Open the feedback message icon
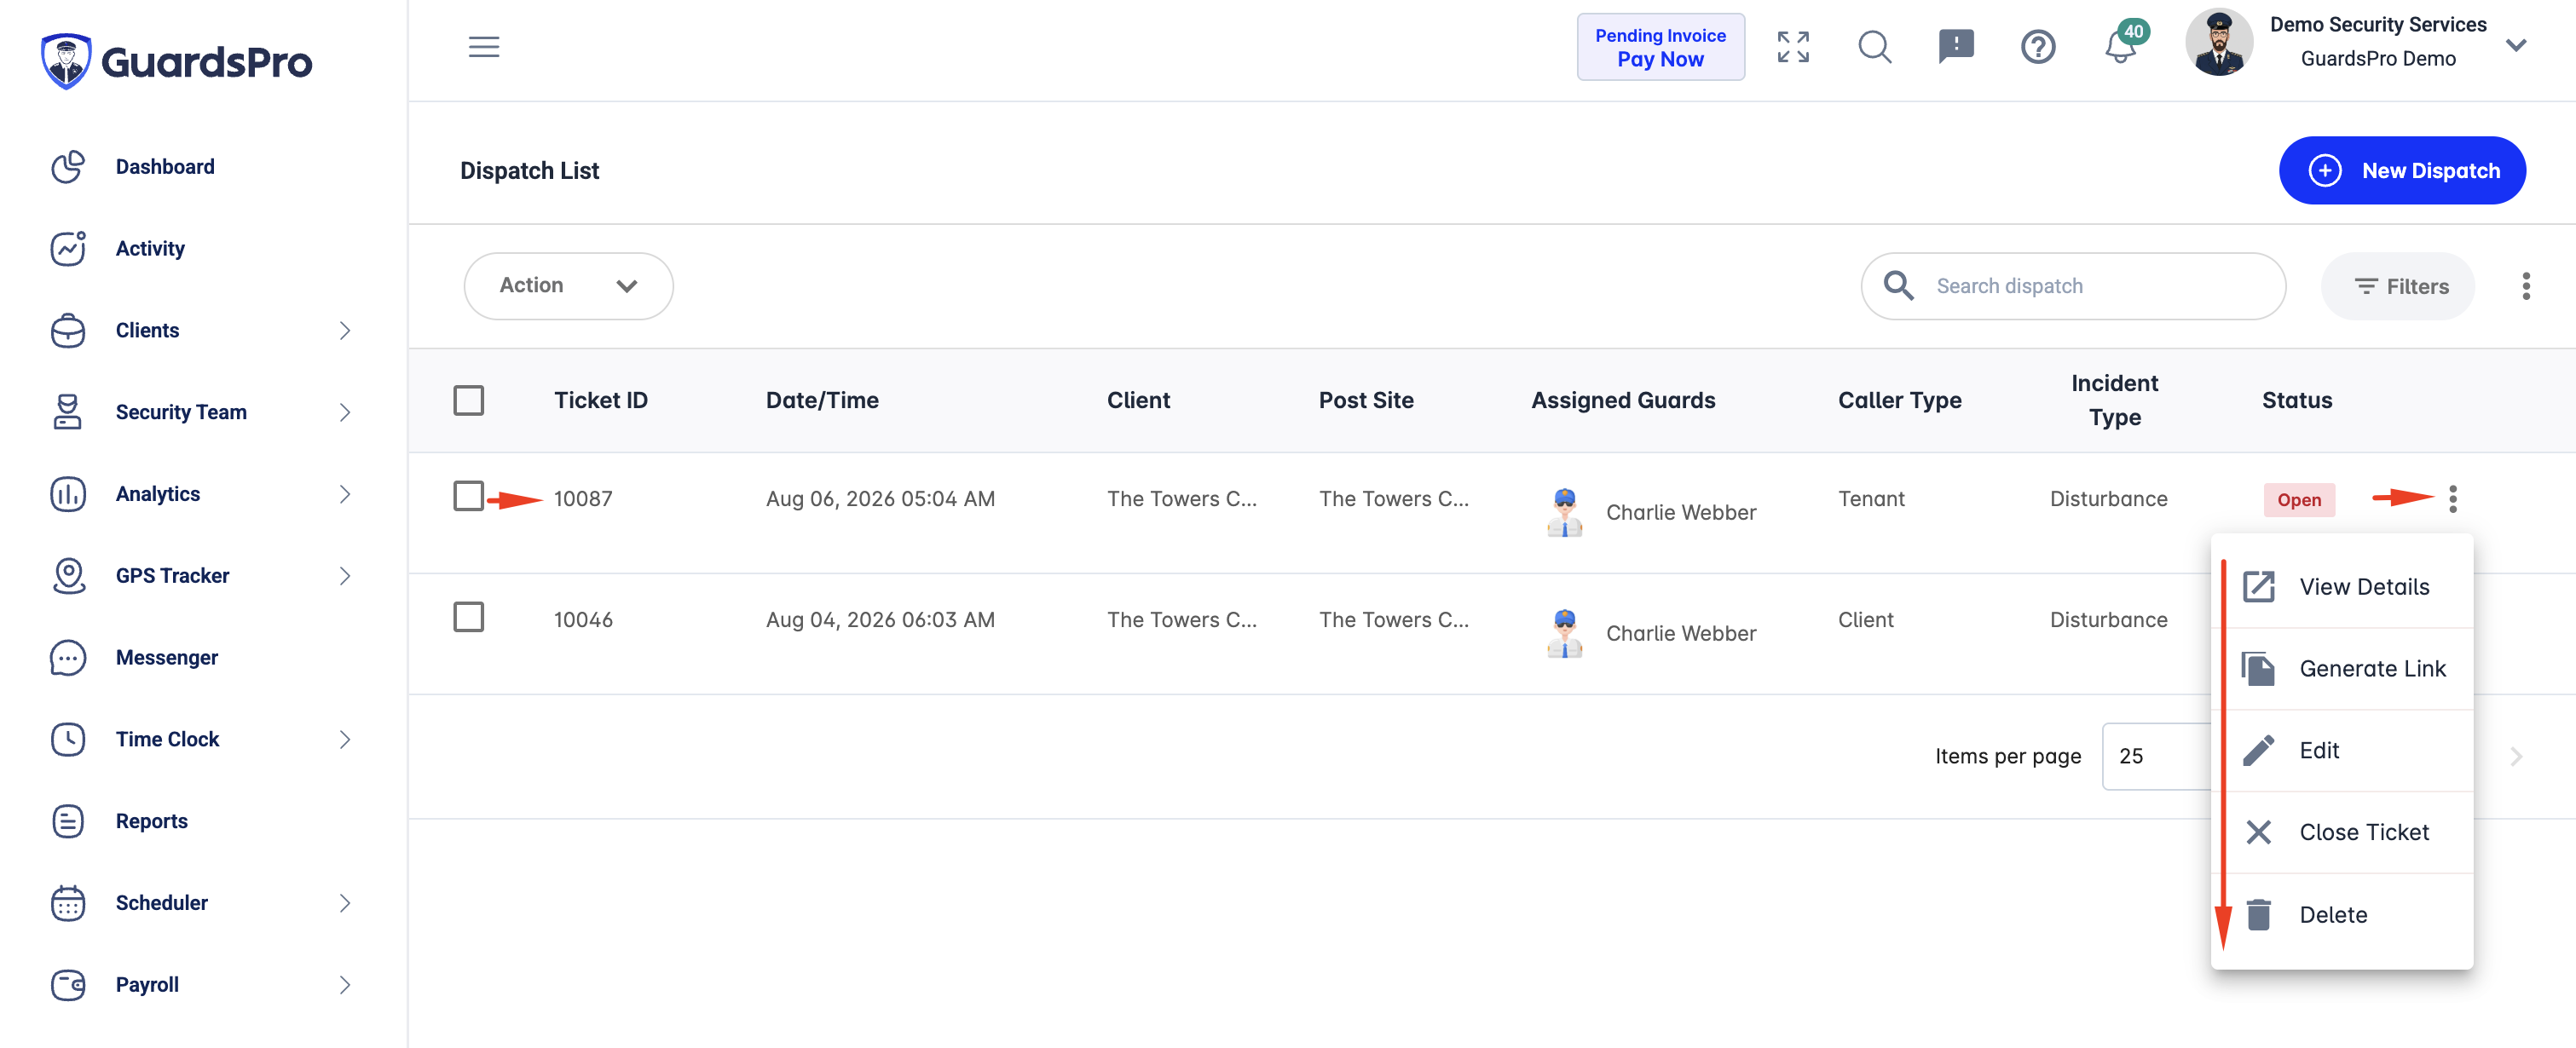The height and width of the screenshot is (1048, 2576). point(1956,47)
